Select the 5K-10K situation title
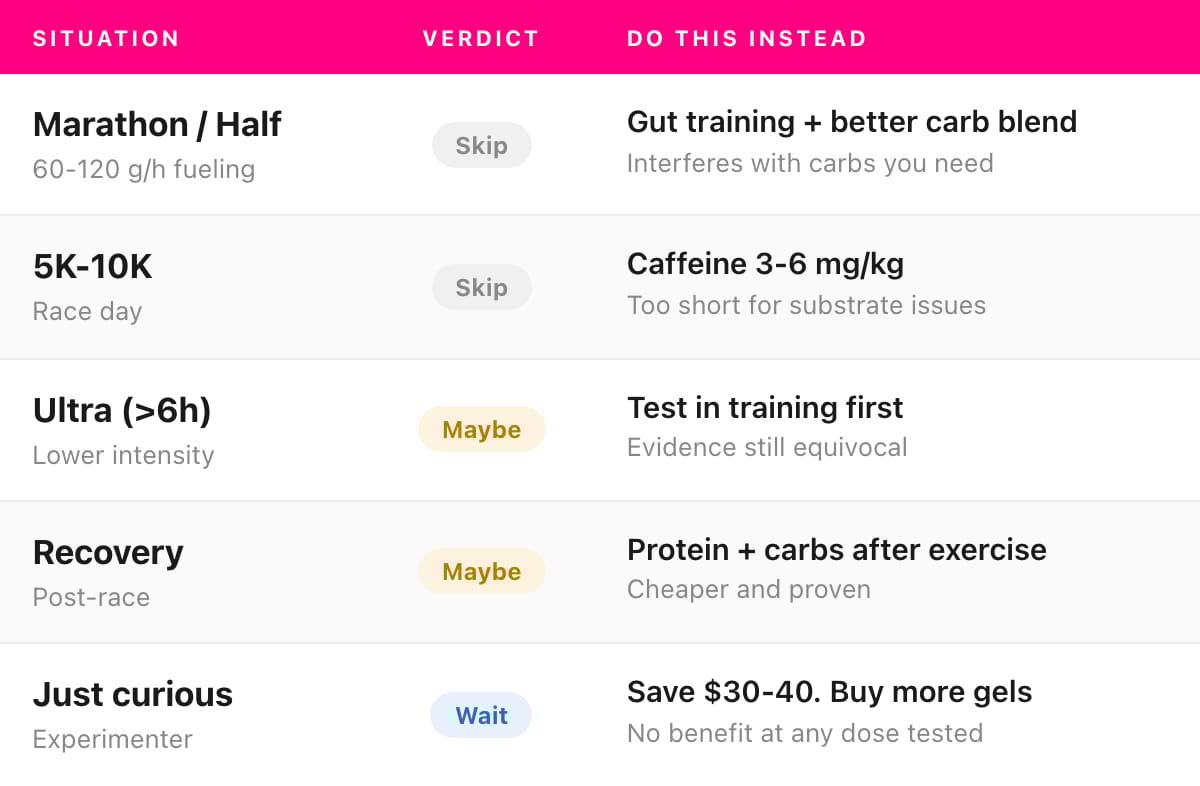The width and height of the screenshot is (1200, 786). [x=93, y=267]
